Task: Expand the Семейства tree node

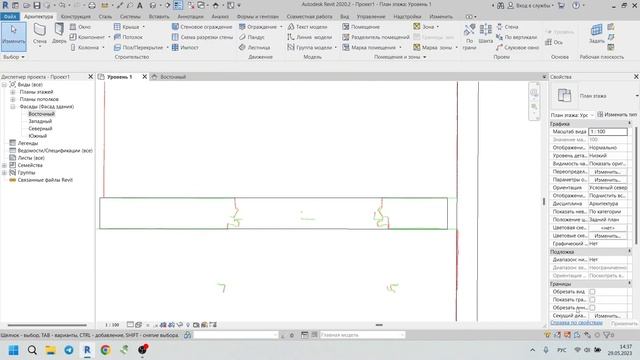Action: (x=4, y=165)
